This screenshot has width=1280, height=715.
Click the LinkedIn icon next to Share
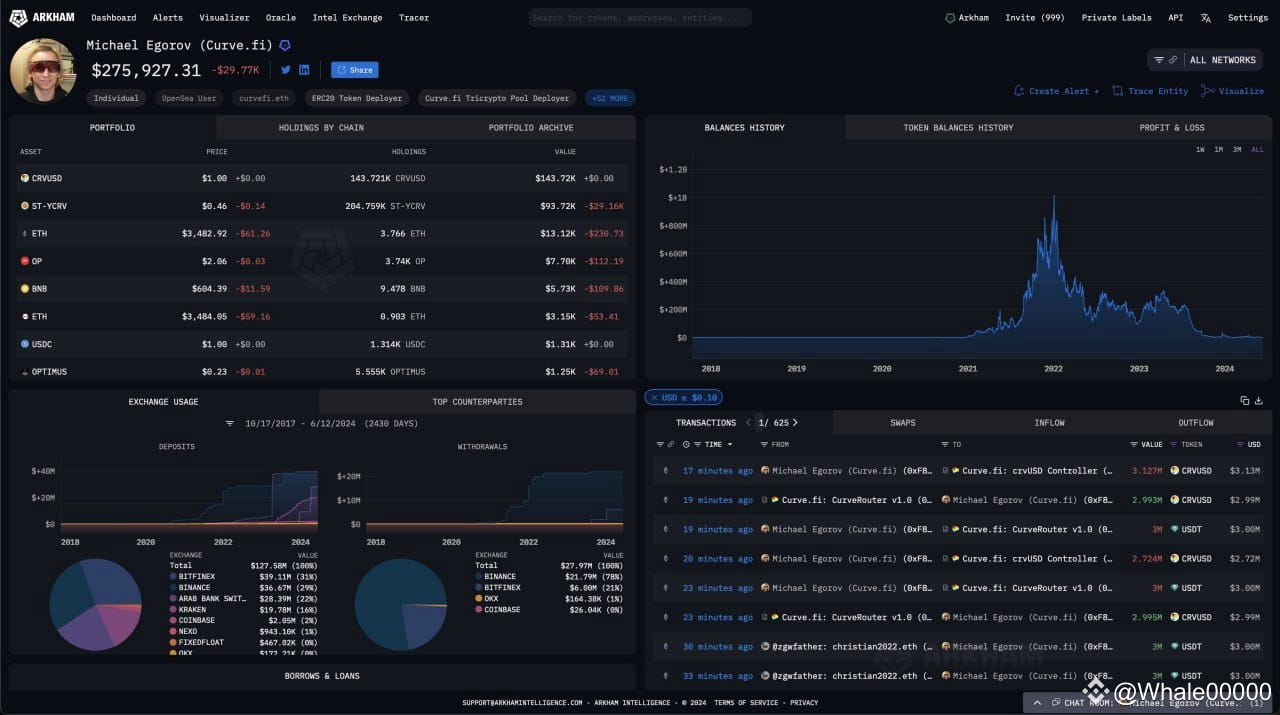point(304,70)
